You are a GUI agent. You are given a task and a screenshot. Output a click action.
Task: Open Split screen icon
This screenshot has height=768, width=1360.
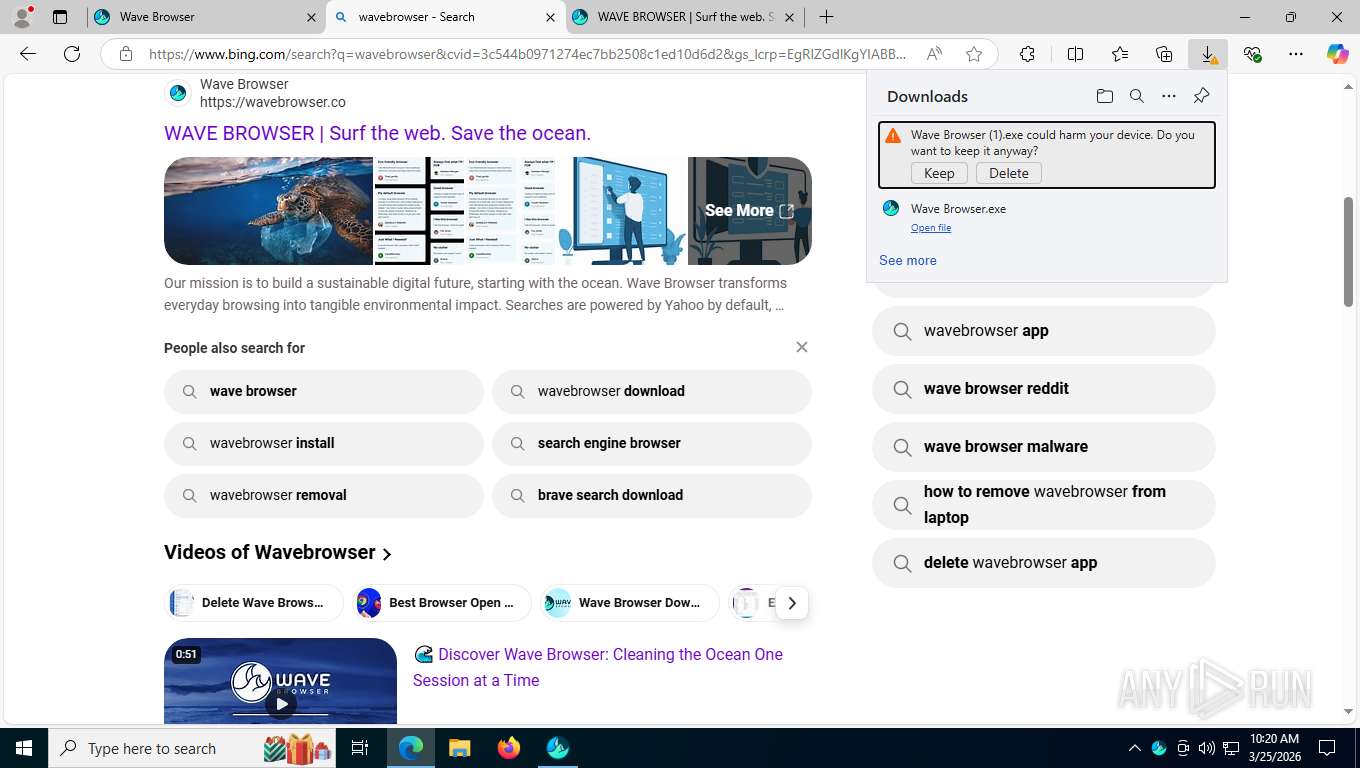1075,54
